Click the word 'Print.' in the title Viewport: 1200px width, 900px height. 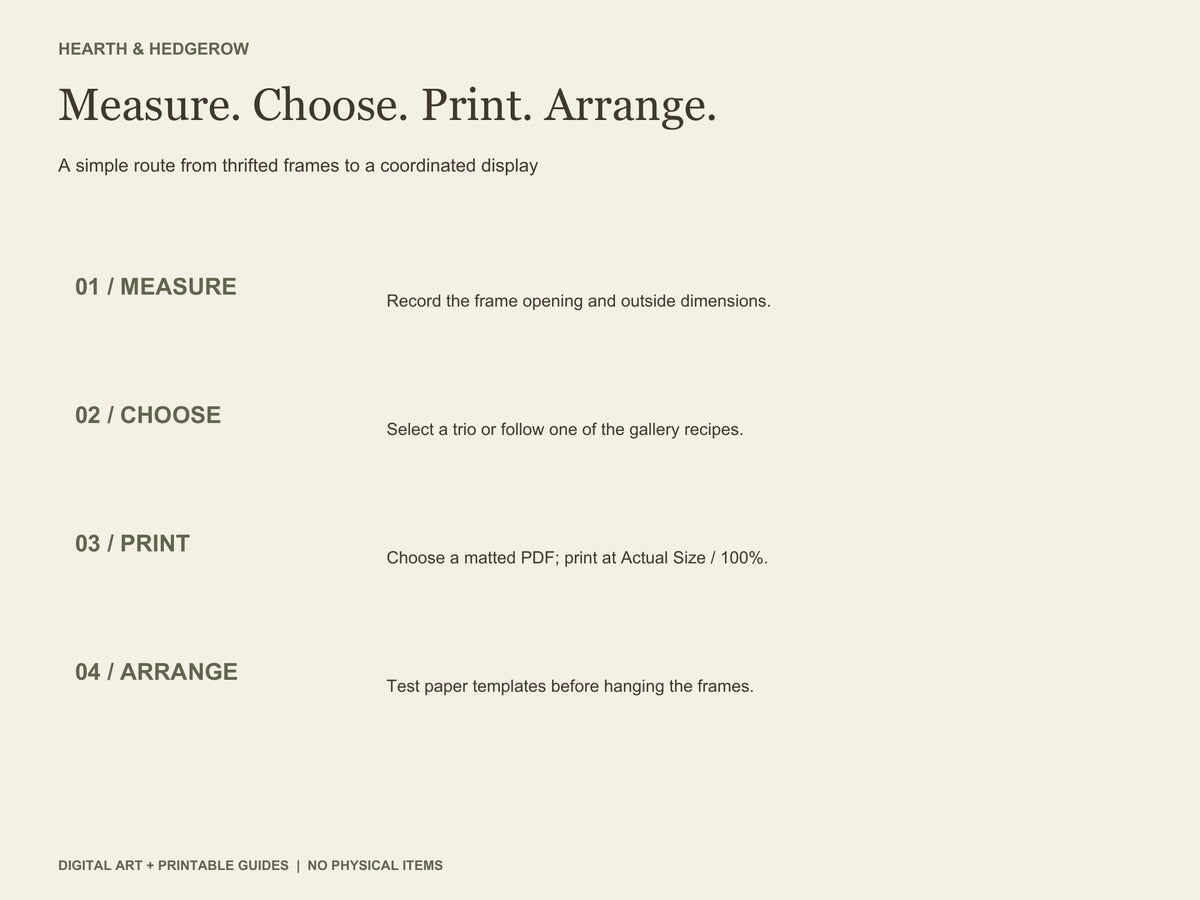click(x=476, y=105)
